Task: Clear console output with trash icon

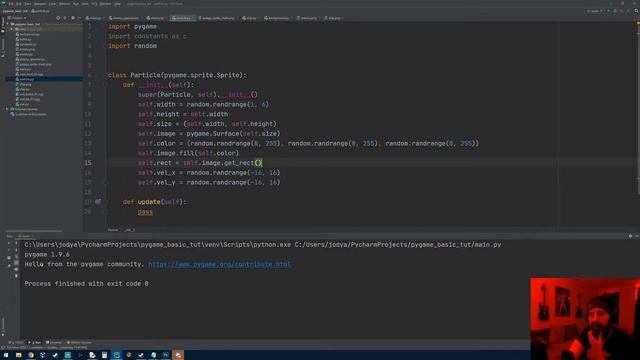Action: [16, 276]
